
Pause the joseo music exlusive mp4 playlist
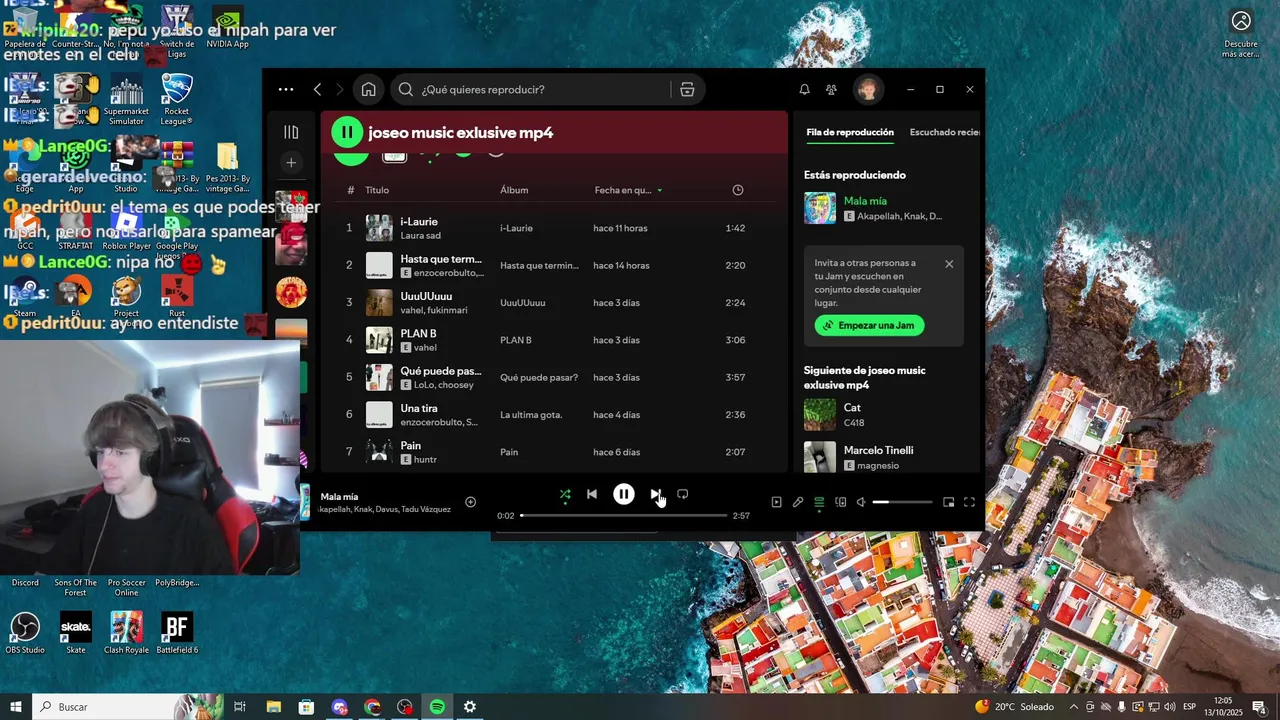coord(347,132)
